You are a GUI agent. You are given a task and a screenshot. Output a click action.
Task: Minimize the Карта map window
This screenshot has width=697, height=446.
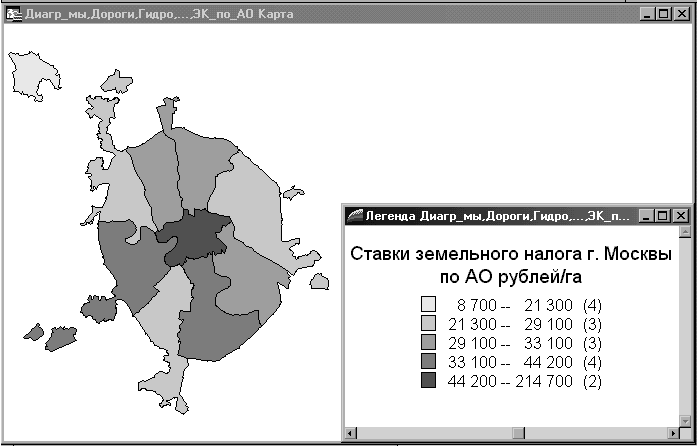(x=647, y=14)
